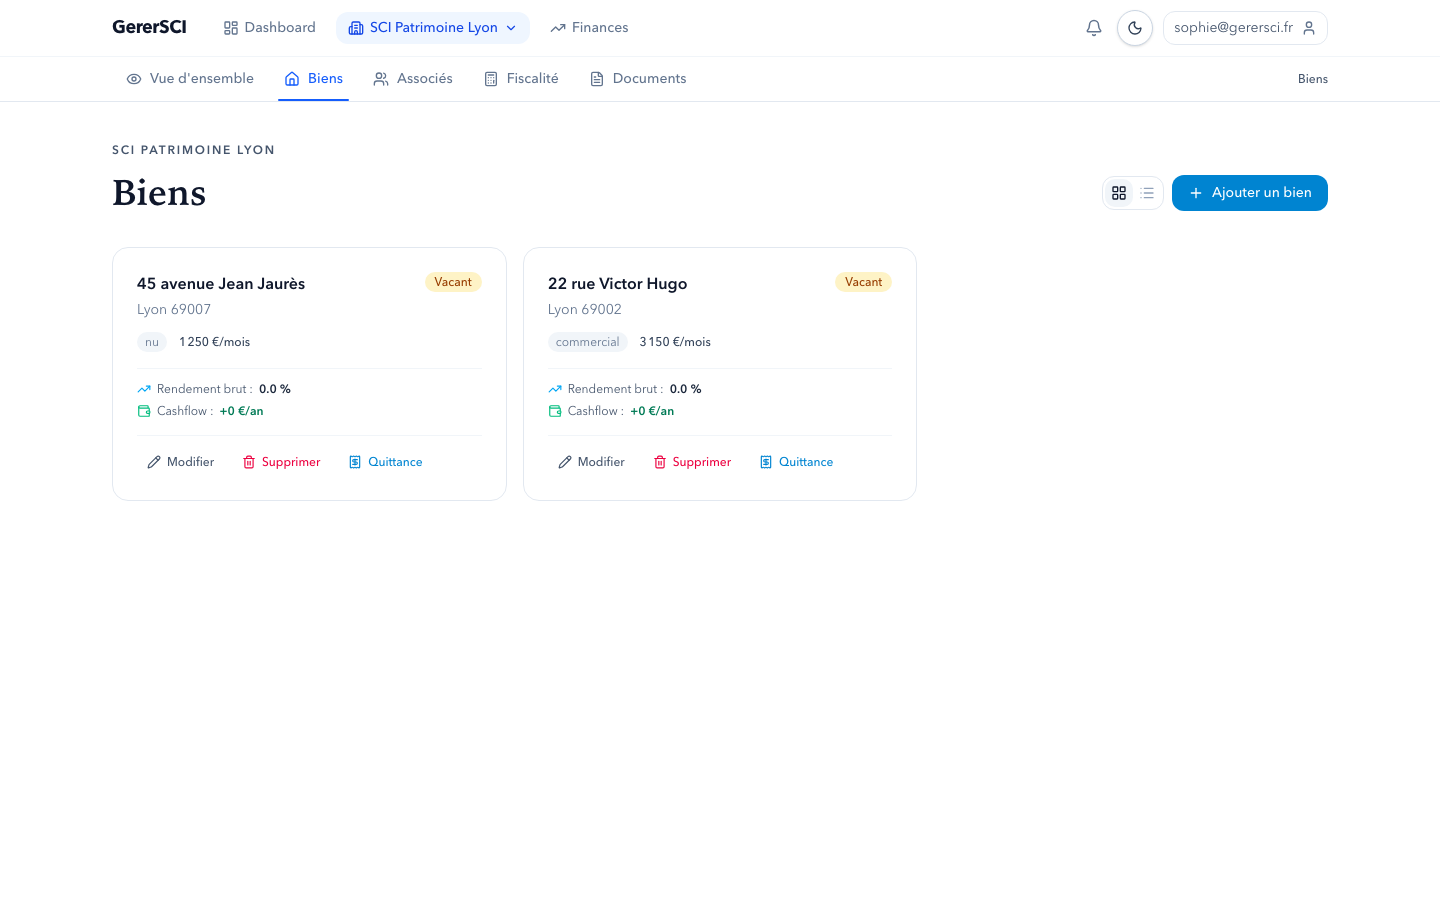Expand the SCI Patrimoine Lyon selector
Viewport: 1440px width, 900px height.
pyautogui.click(x=432, y=28)
